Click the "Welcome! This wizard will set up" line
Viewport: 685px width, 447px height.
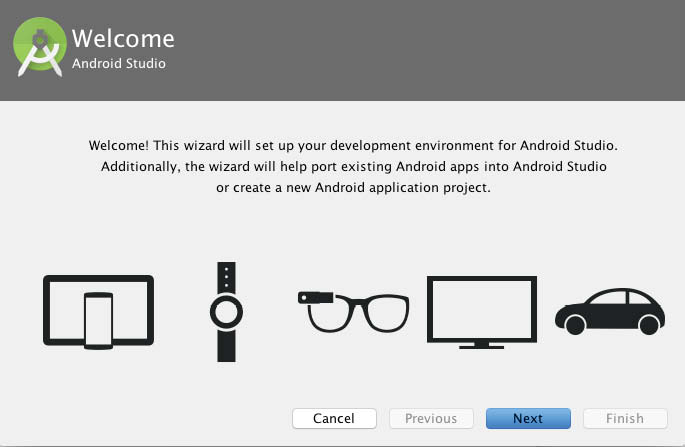353,146
